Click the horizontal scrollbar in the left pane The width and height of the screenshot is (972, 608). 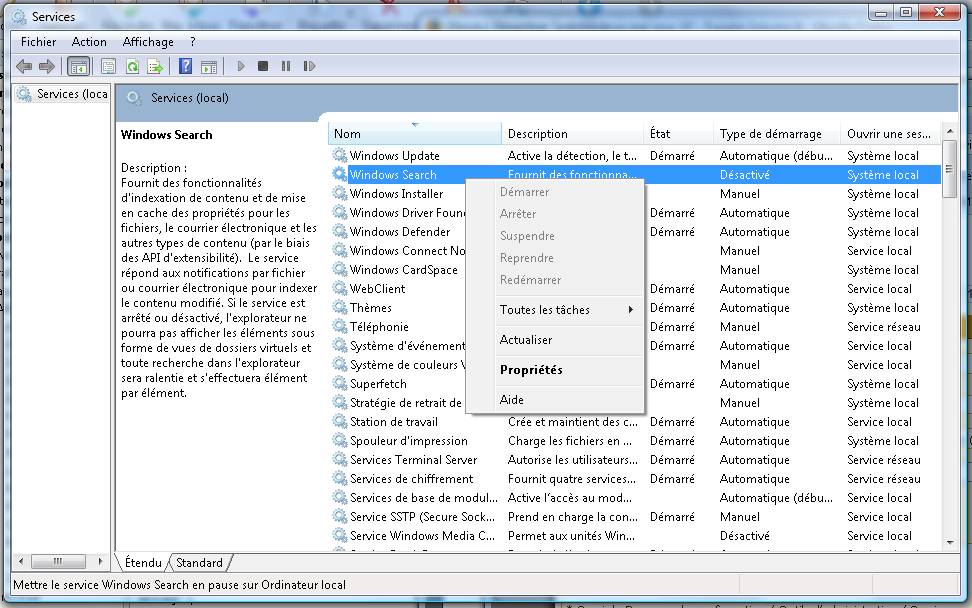(x=60, y=561)
